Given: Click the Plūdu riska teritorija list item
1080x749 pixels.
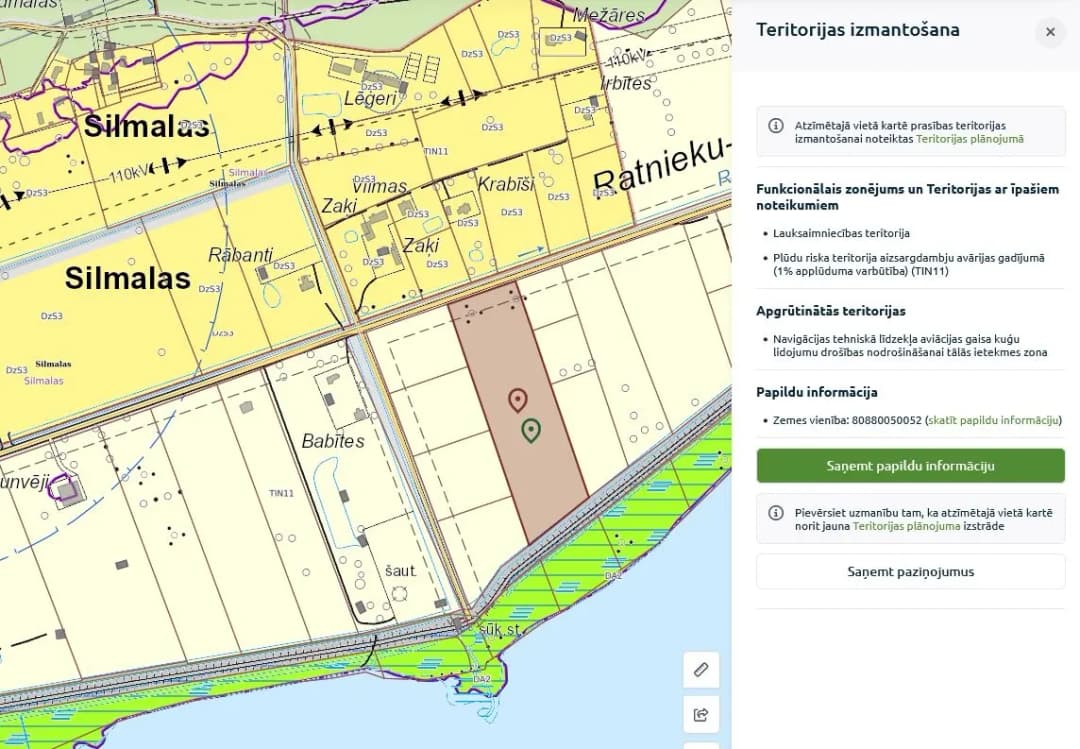Looking at the screenshot, I should 908,264.
